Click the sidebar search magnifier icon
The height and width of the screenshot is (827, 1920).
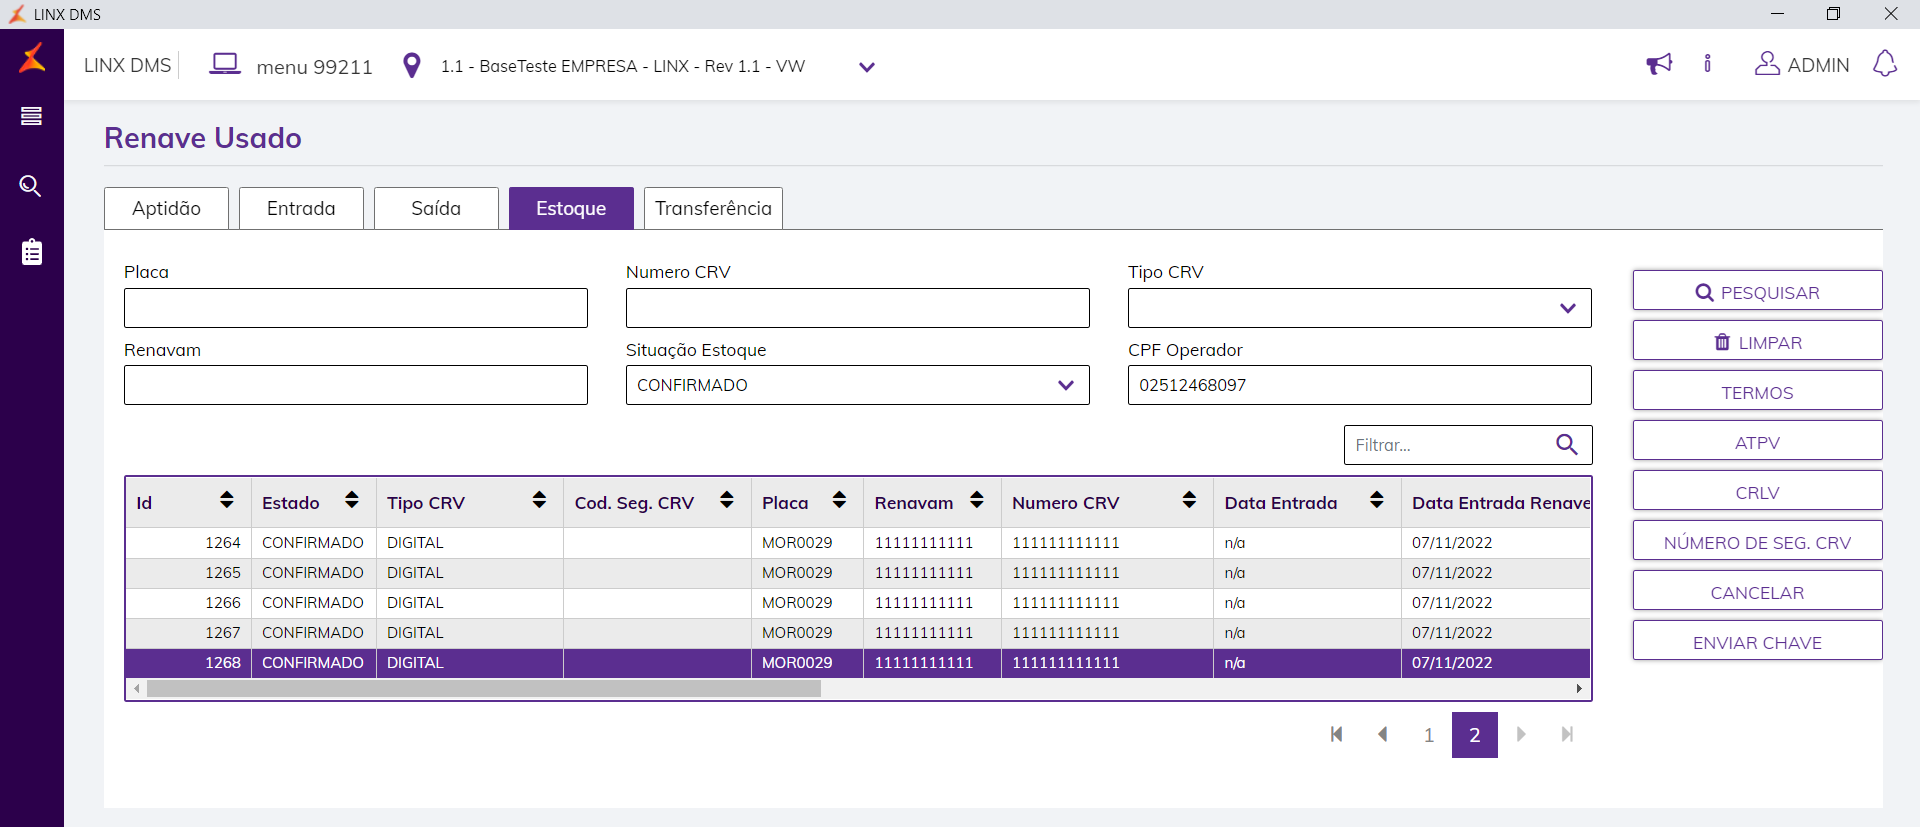click(x=31, y=186)
